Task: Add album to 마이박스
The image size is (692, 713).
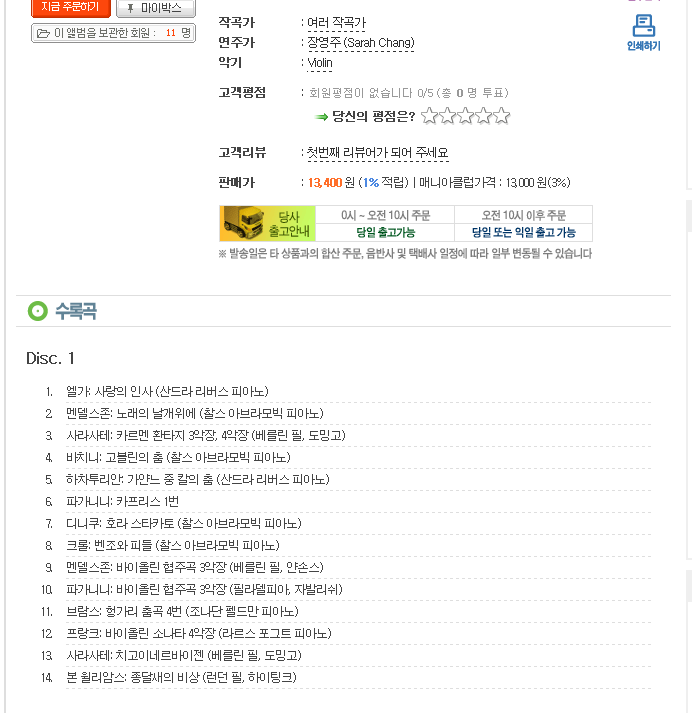Action: coord(155,8)
